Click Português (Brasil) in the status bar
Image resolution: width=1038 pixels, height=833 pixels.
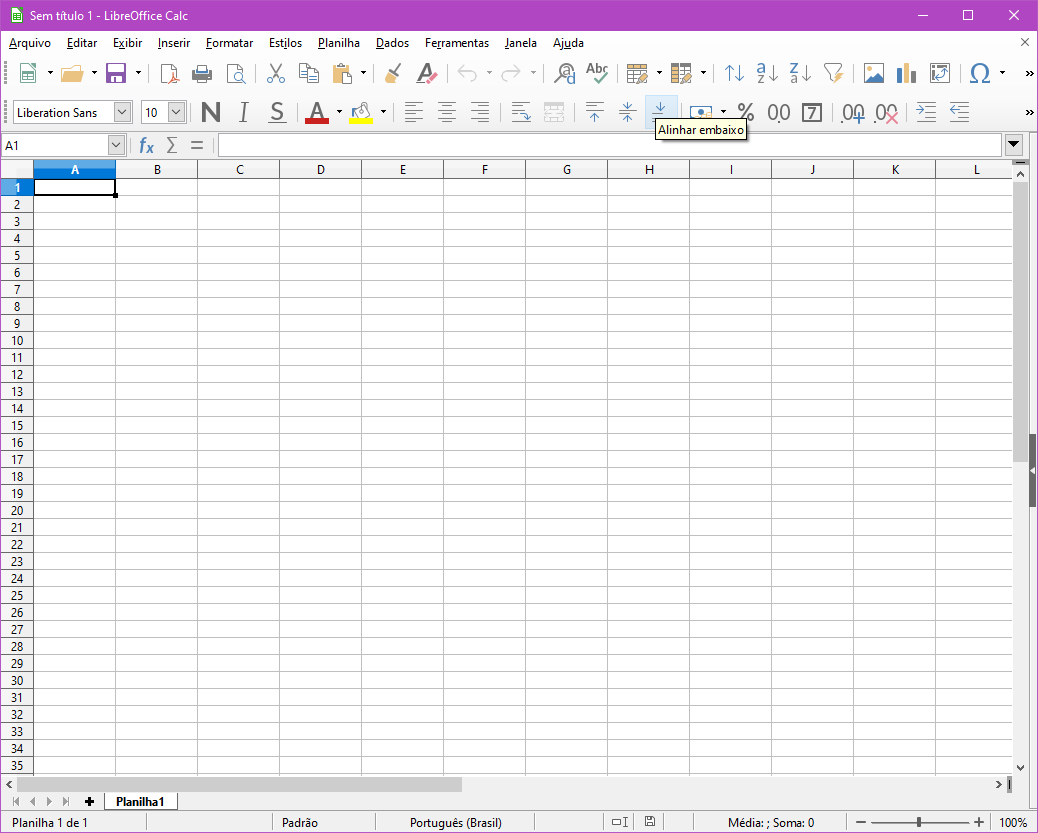point(457,822)
